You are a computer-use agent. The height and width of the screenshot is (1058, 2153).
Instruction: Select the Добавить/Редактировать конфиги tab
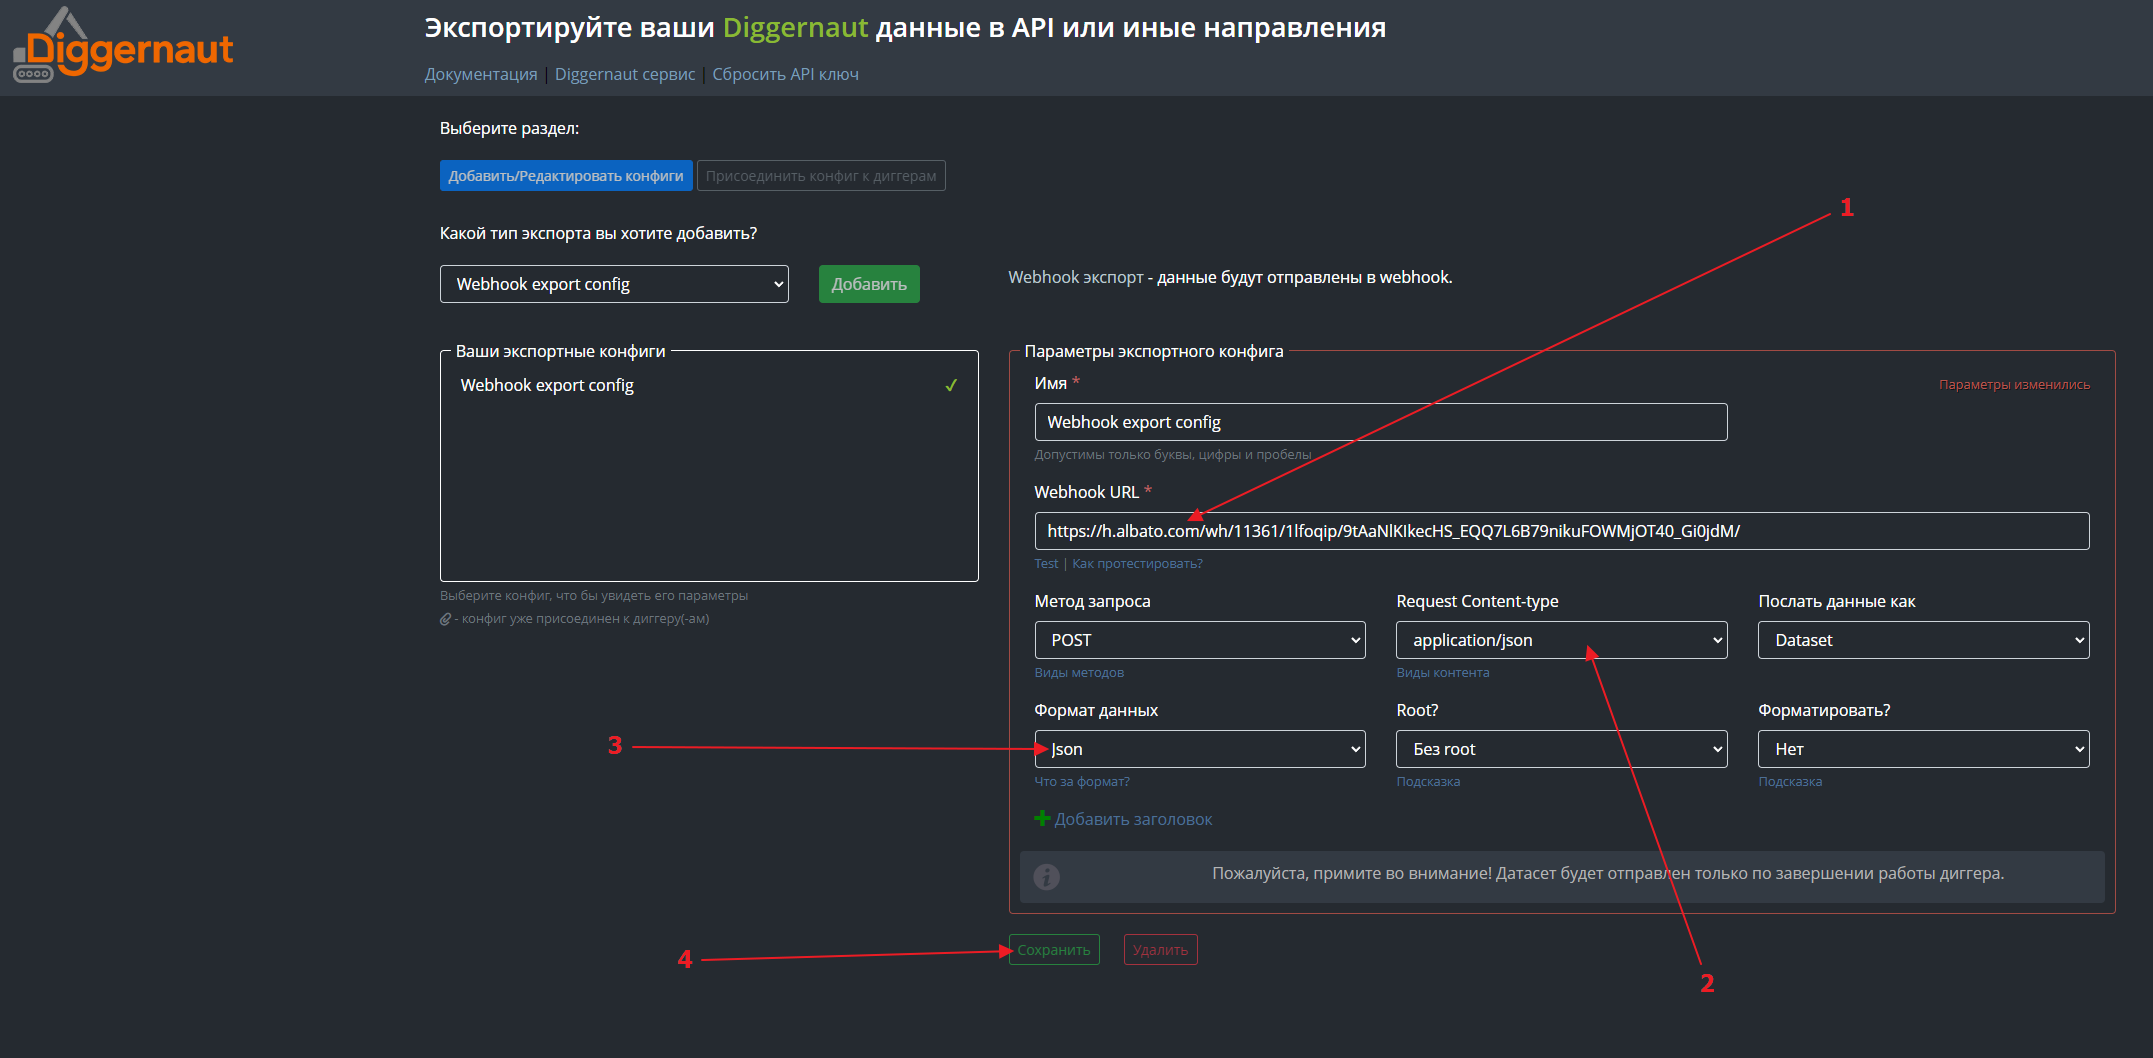click(x=566, y=176)
